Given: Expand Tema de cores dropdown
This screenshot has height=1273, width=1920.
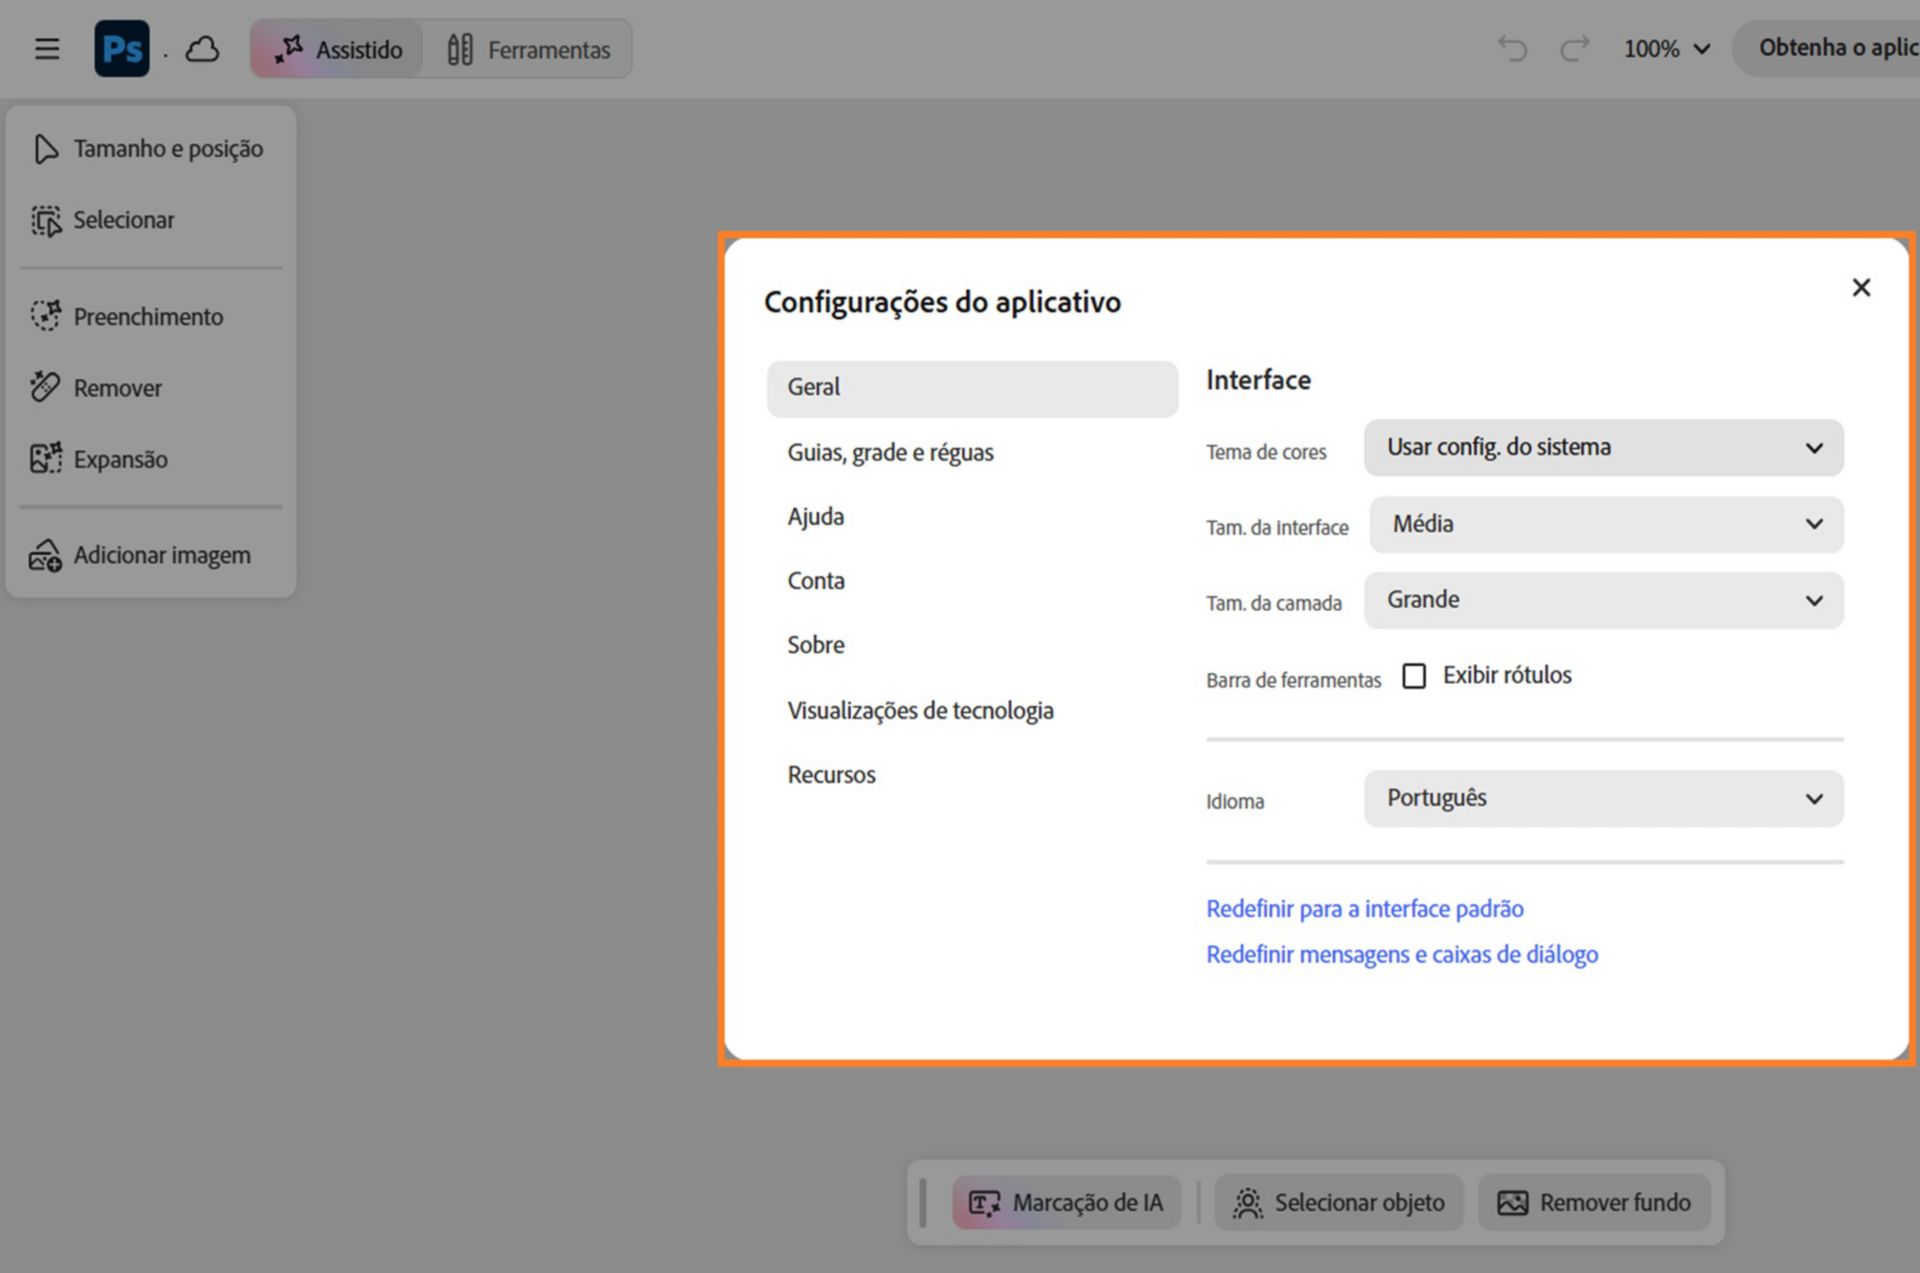Looking at the screenshot, I should pos(1603,448).
